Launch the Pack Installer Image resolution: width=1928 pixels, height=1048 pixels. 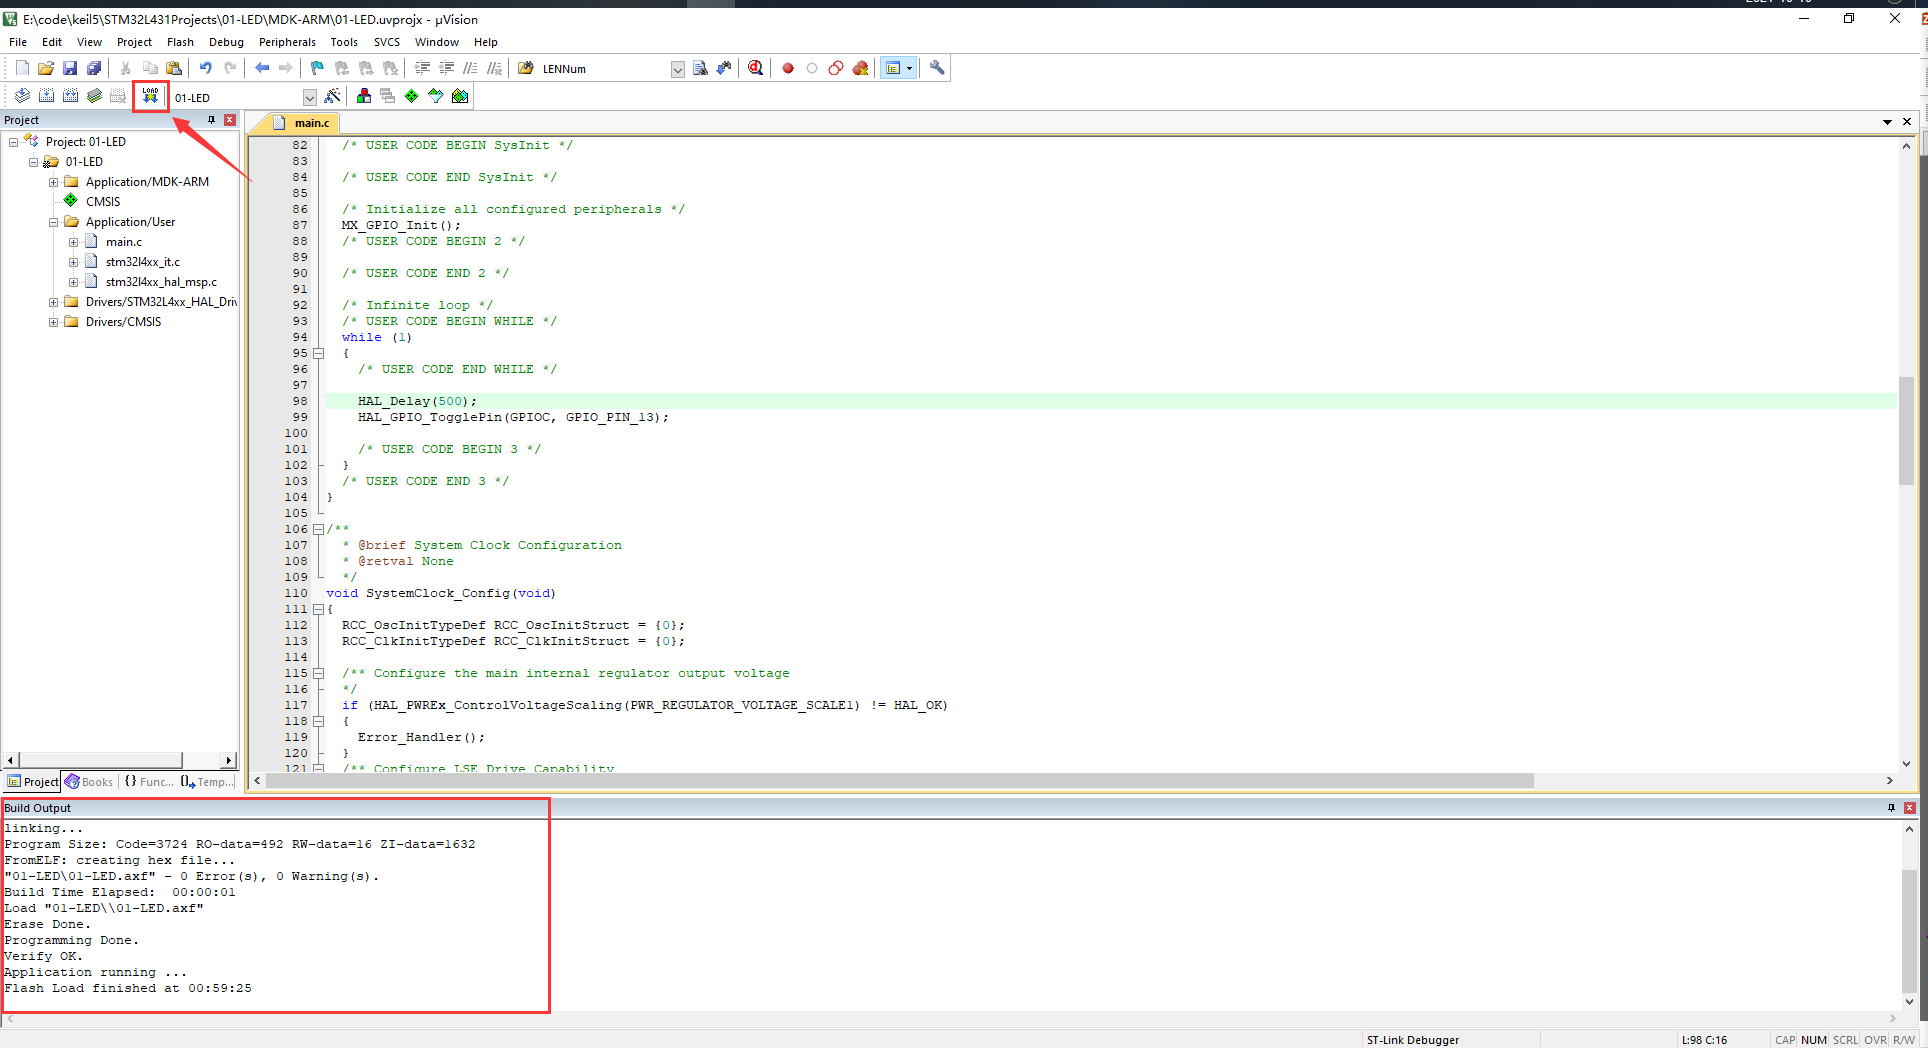460,96
